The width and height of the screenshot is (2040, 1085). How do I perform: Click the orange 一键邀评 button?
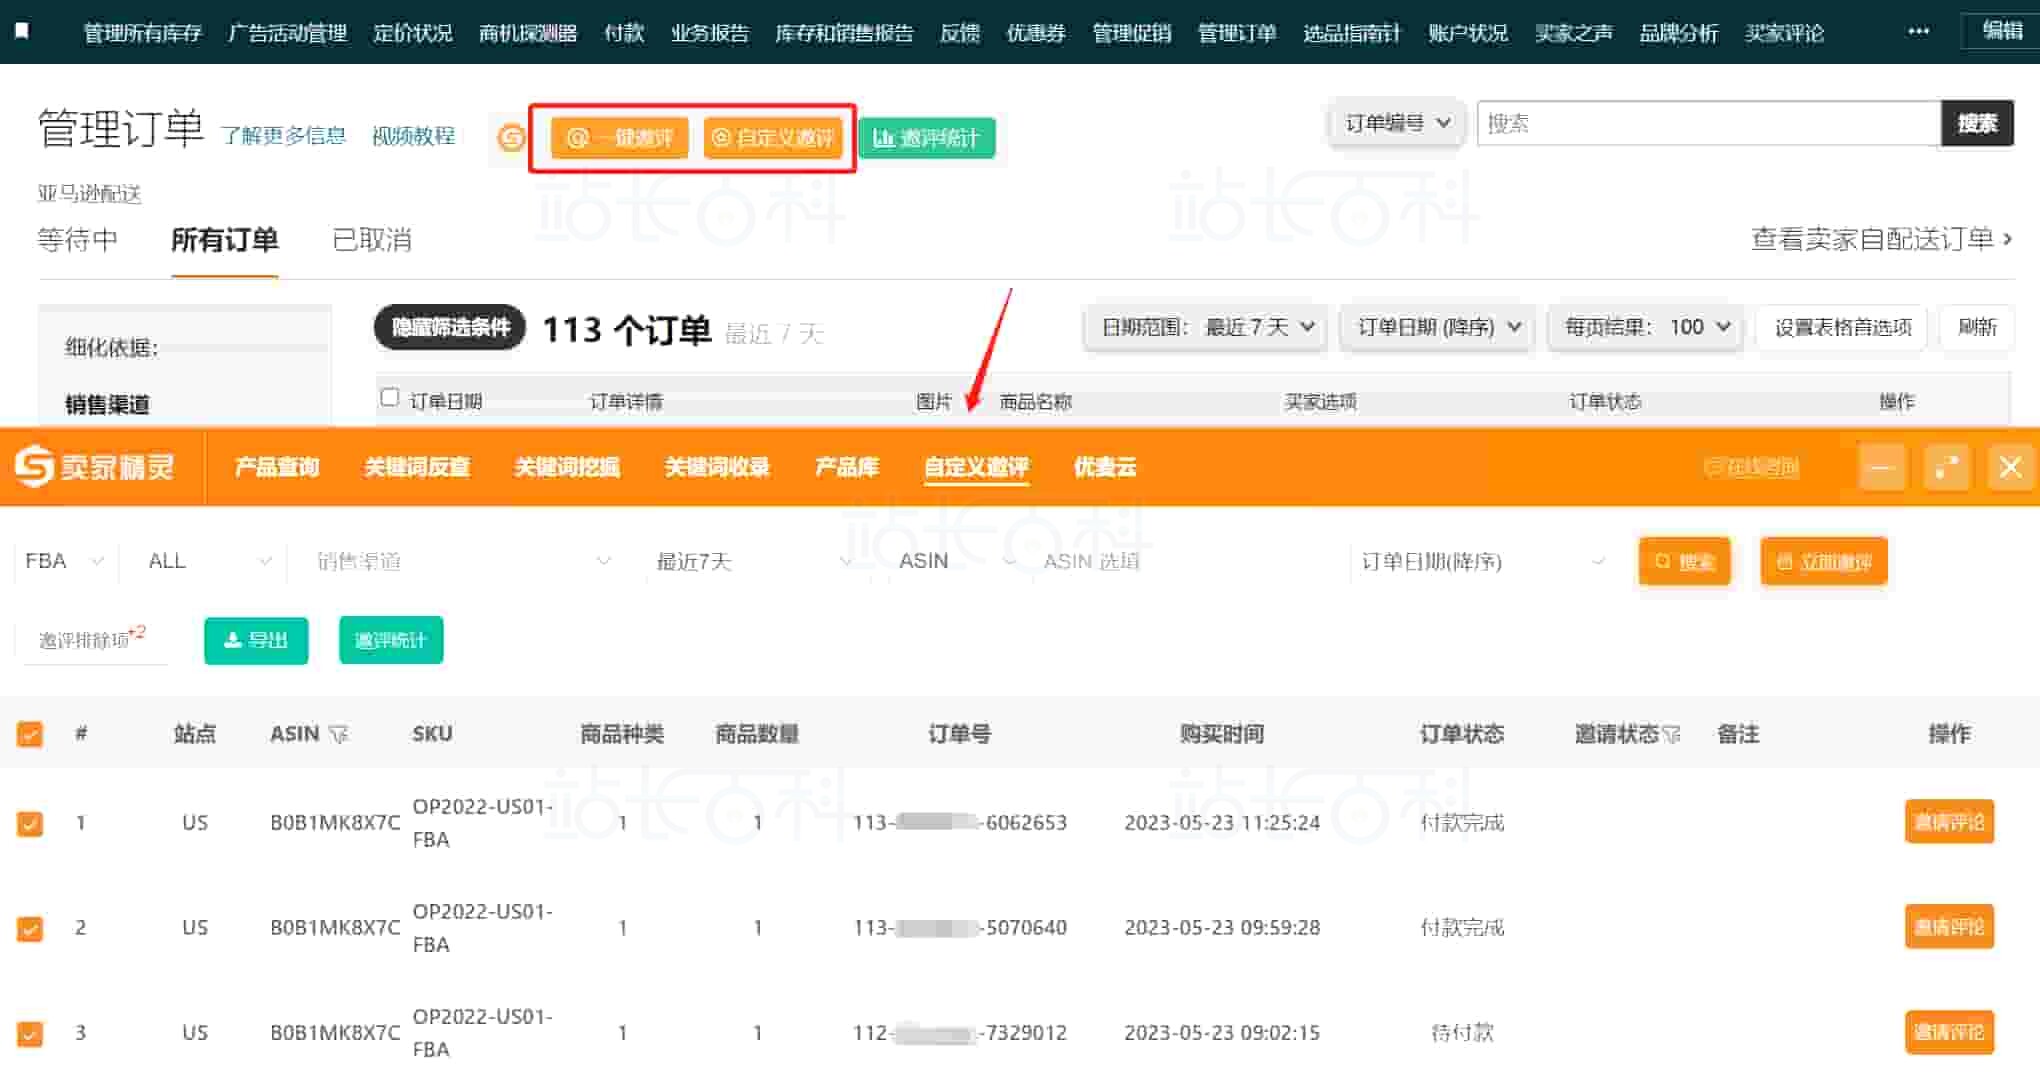pyautogui.click(x=620, y=138)
